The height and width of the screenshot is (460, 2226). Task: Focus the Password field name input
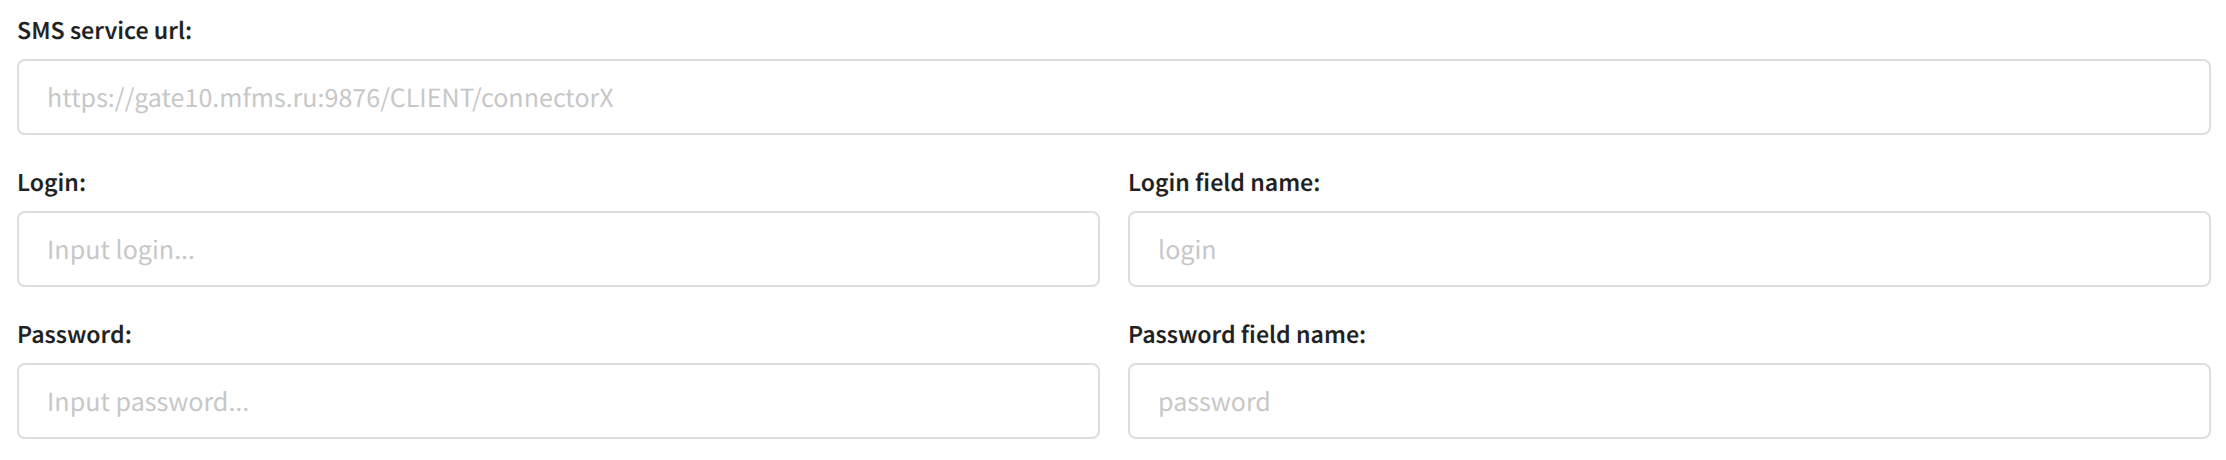(1668, 401)
